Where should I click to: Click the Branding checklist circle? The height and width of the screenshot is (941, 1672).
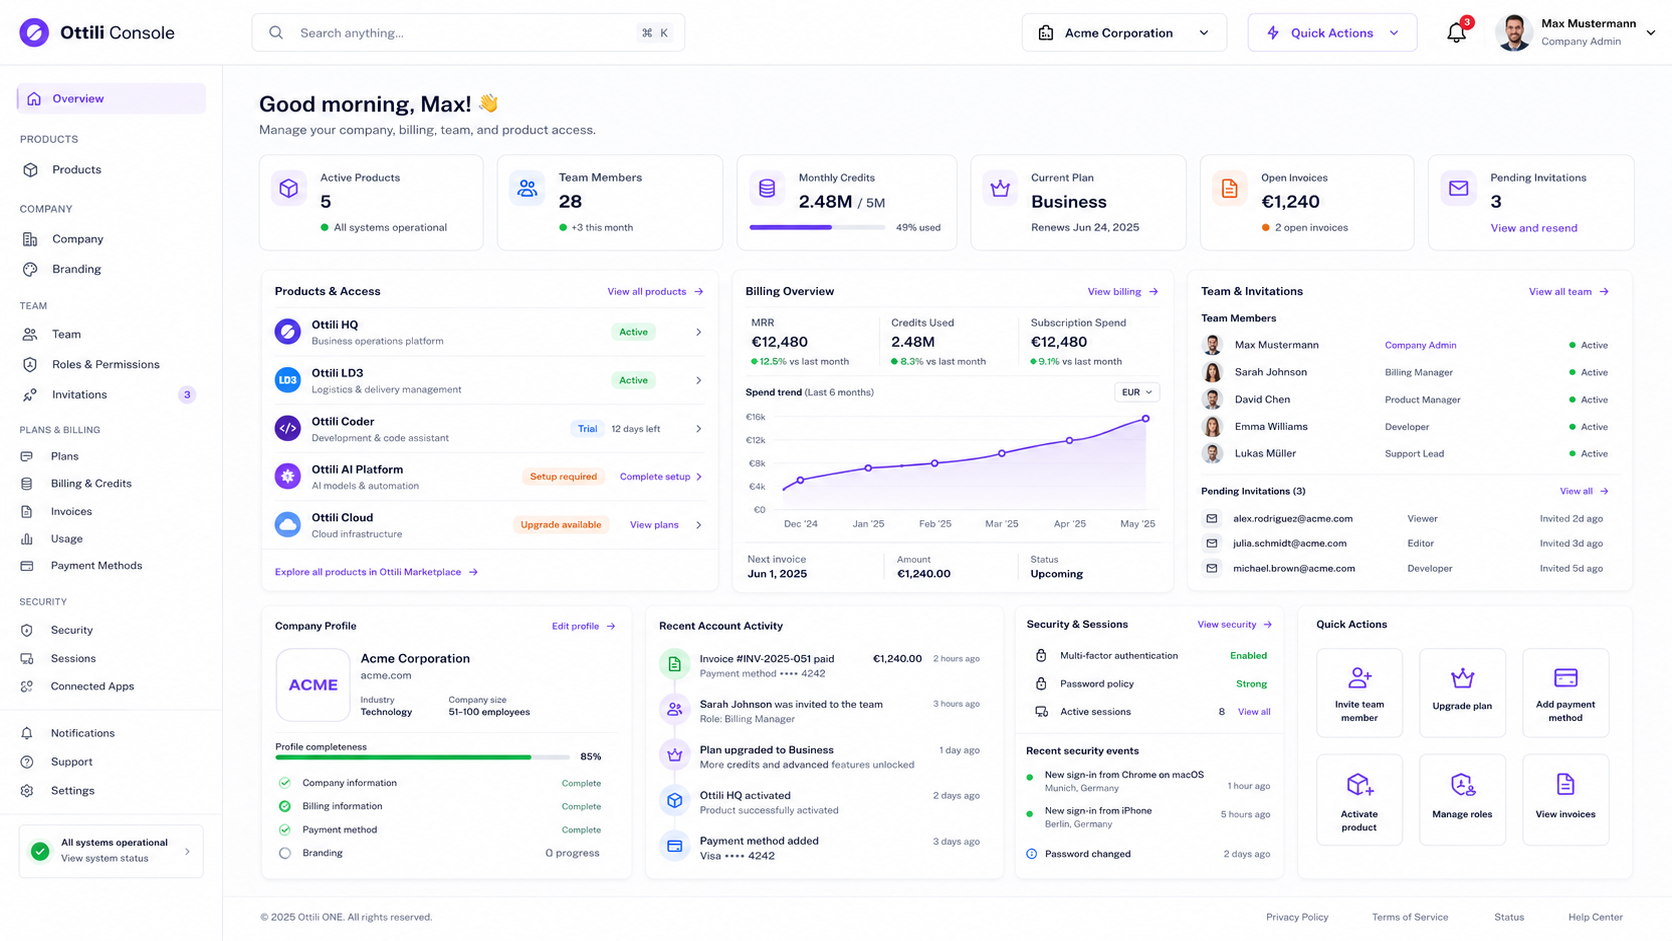click(285, 853)
